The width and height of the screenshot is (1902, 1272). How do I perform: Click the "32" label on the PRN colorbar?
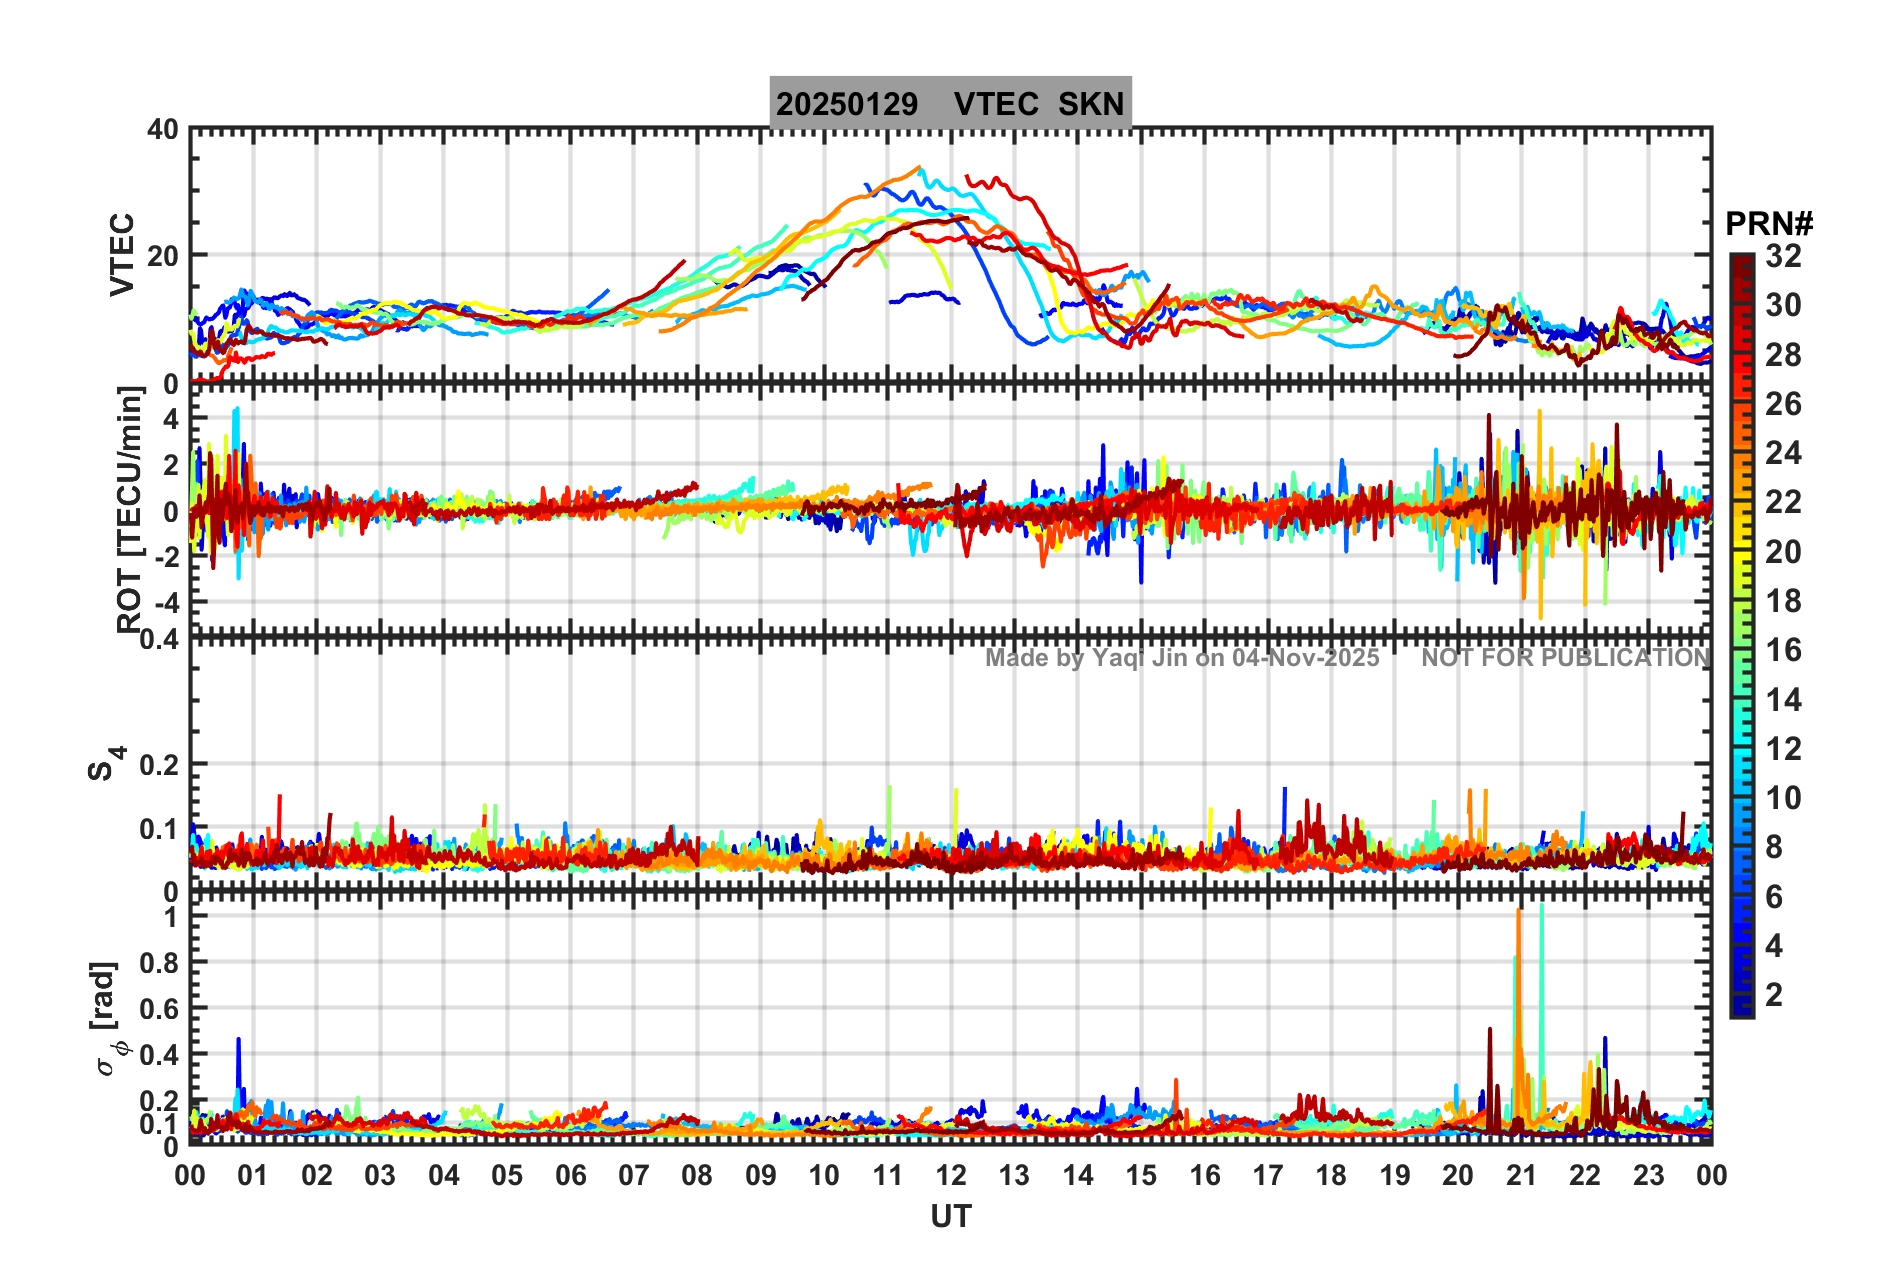click(1783, 256)
